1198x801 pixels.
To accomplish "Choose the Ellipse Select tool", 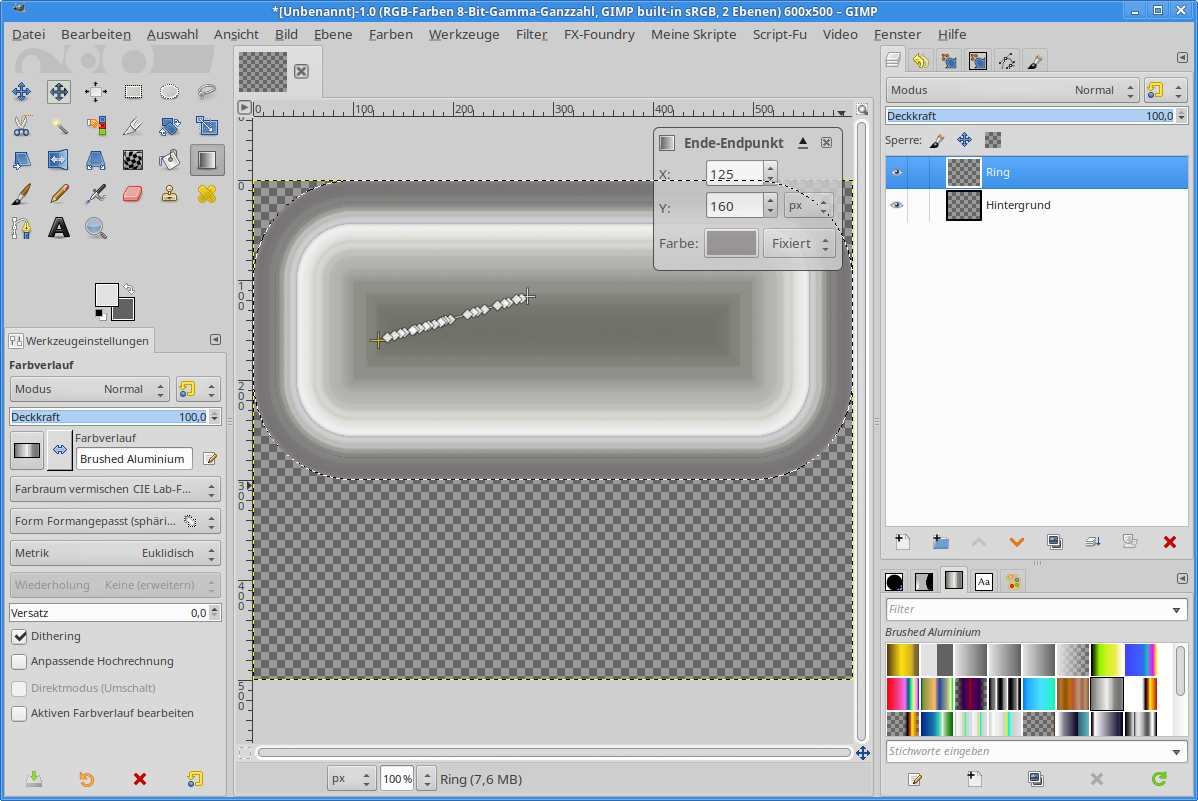I will coord(170,92).
